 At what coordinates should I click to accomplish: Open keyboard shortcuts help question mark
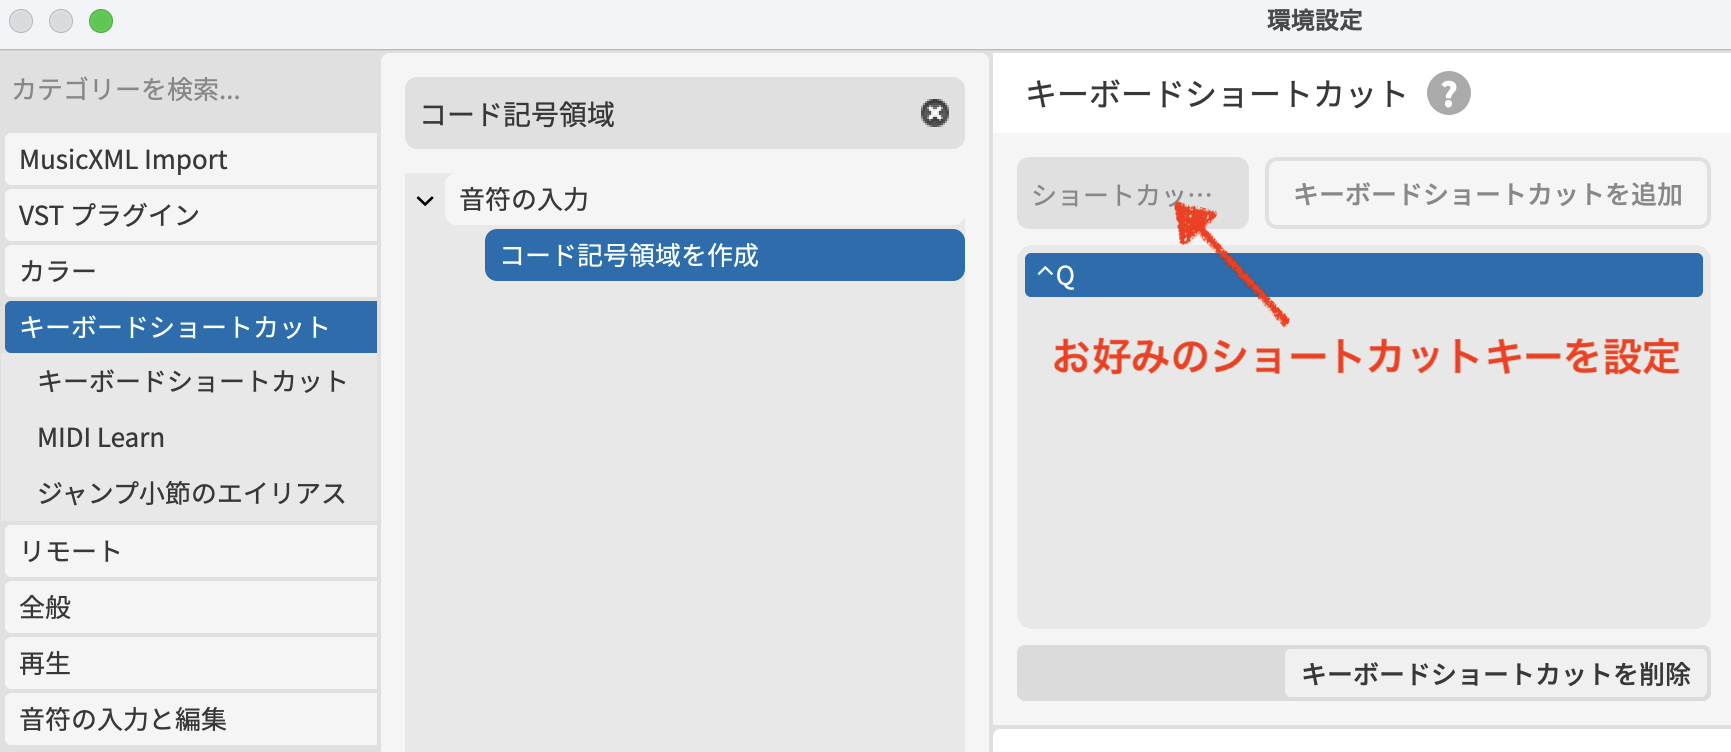click(x=1448, y=94)
